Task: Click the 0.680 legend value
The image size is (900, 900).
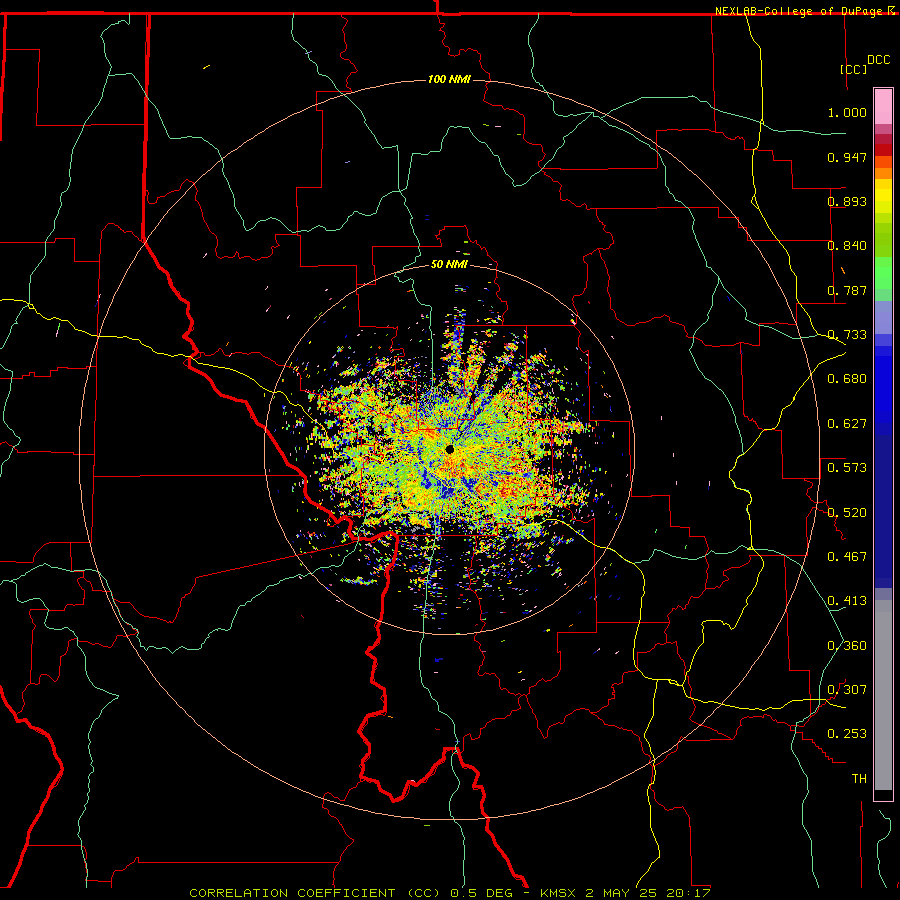Action: point(847,379)
